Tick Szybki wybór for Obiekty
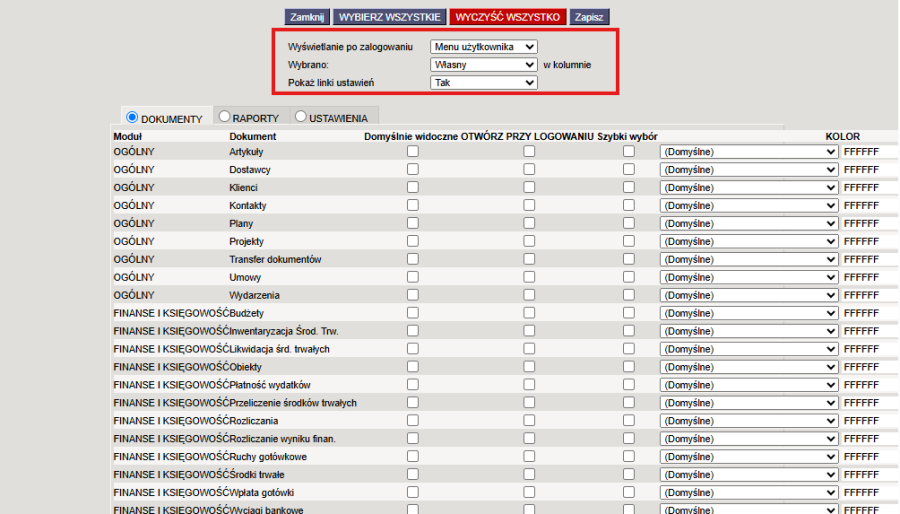The height and width of the screenshot is (514, 900). (629, 367)
